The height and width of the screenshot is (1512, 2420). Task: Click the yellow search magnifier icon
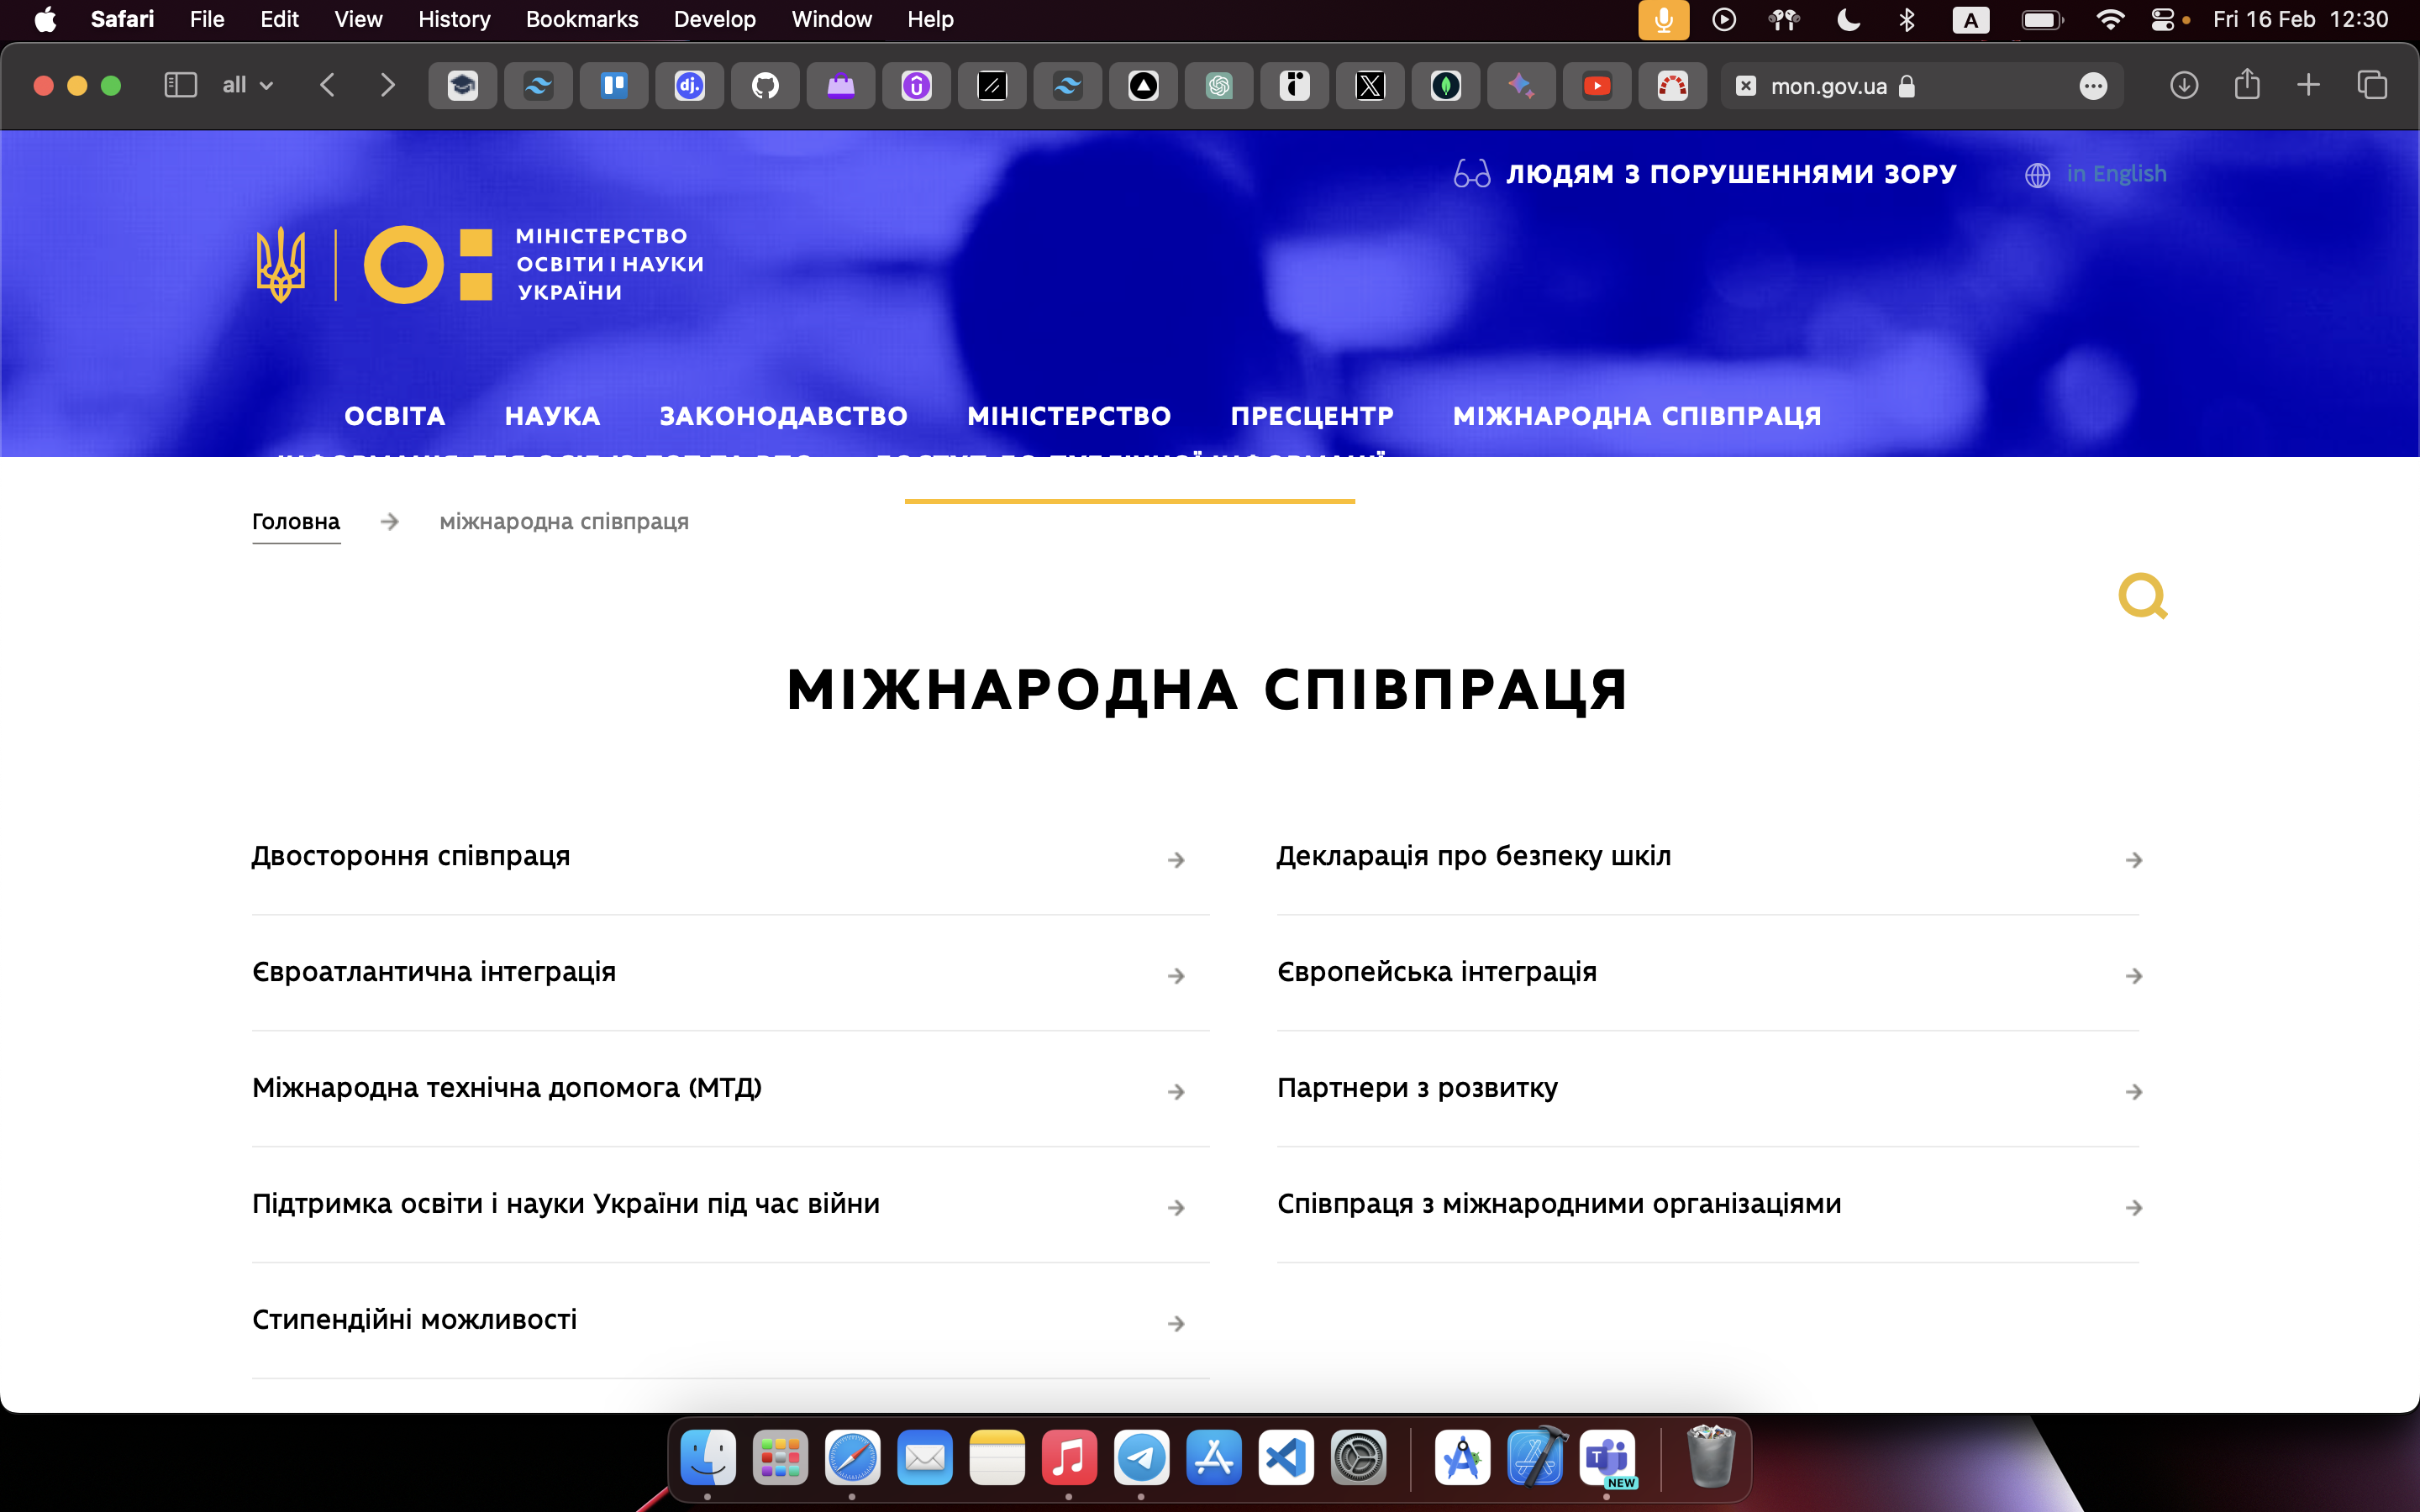[x=2142, y=596]
